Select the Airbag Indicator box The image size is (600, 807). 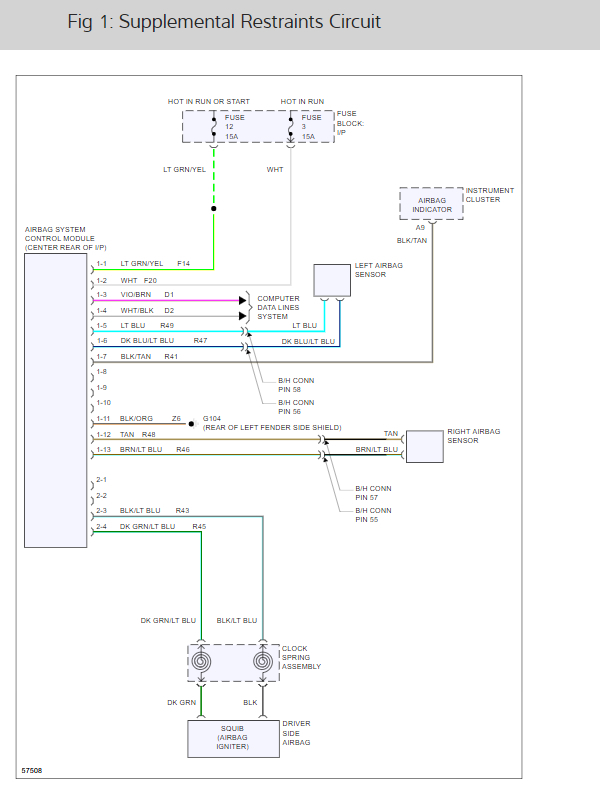pos(431,204)
